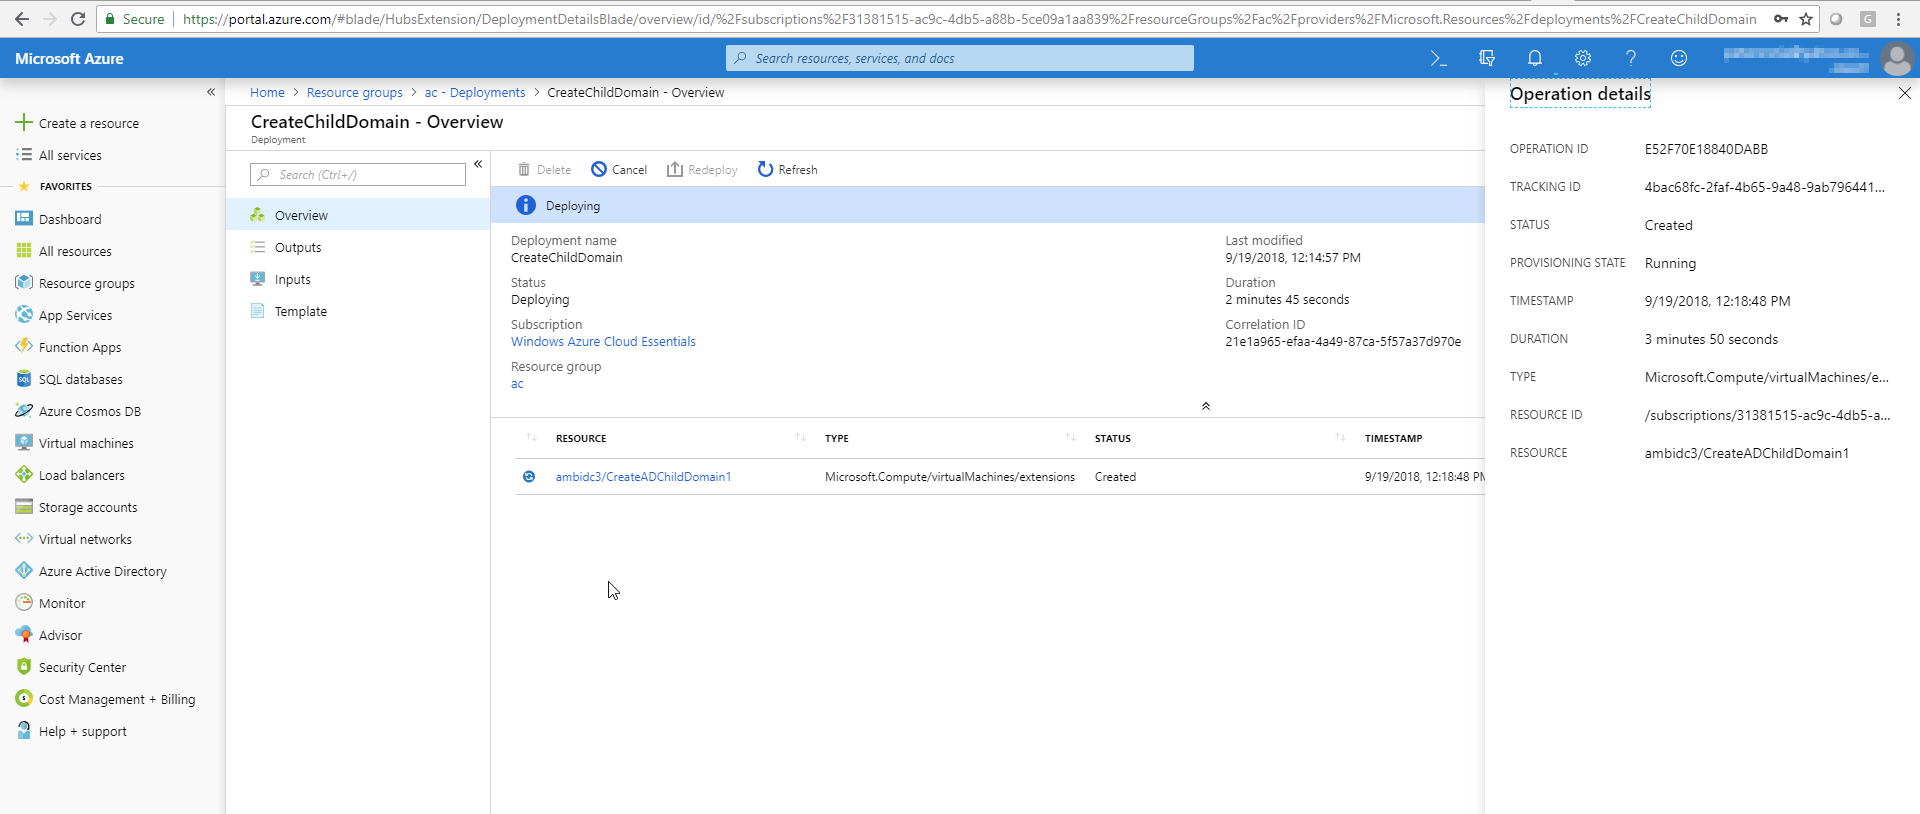
Task: Open the account avatar menu
Action: (1897, 59)
